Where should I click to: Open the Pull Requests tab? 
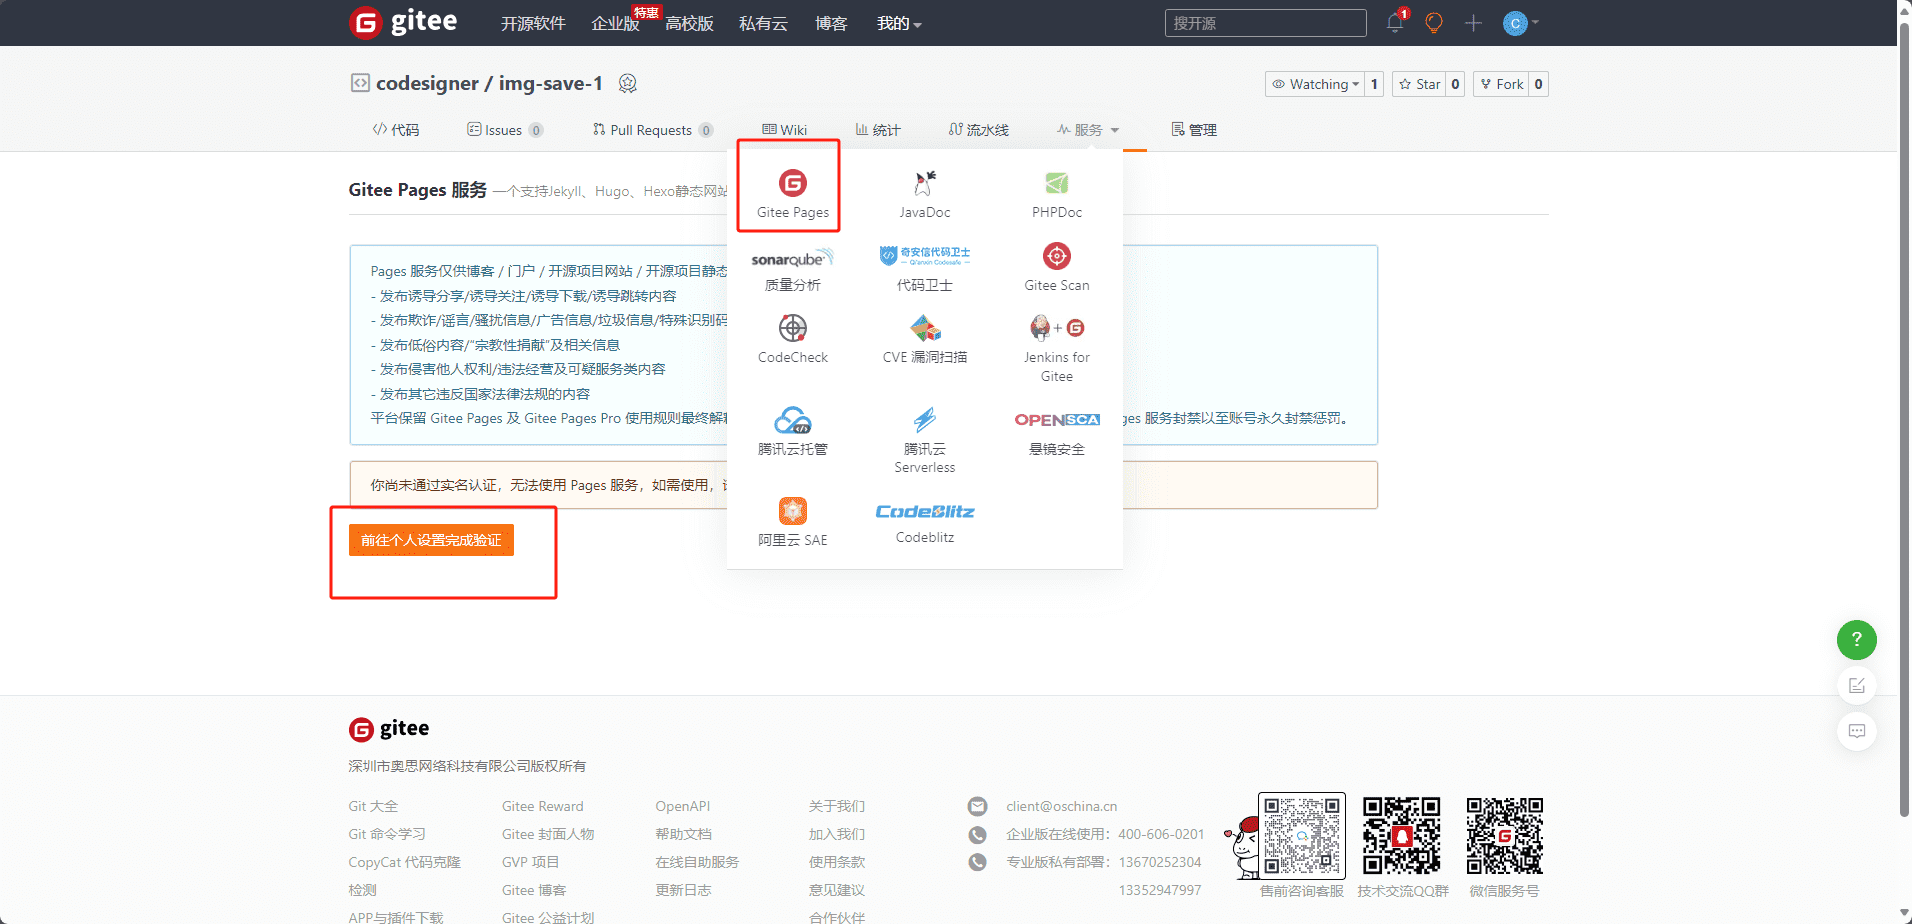652,130
